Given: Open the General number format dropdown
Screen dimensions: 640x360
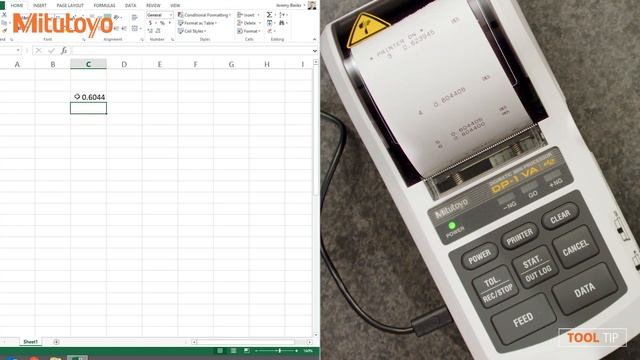Looking at the screenshot, I should [160, 15].
